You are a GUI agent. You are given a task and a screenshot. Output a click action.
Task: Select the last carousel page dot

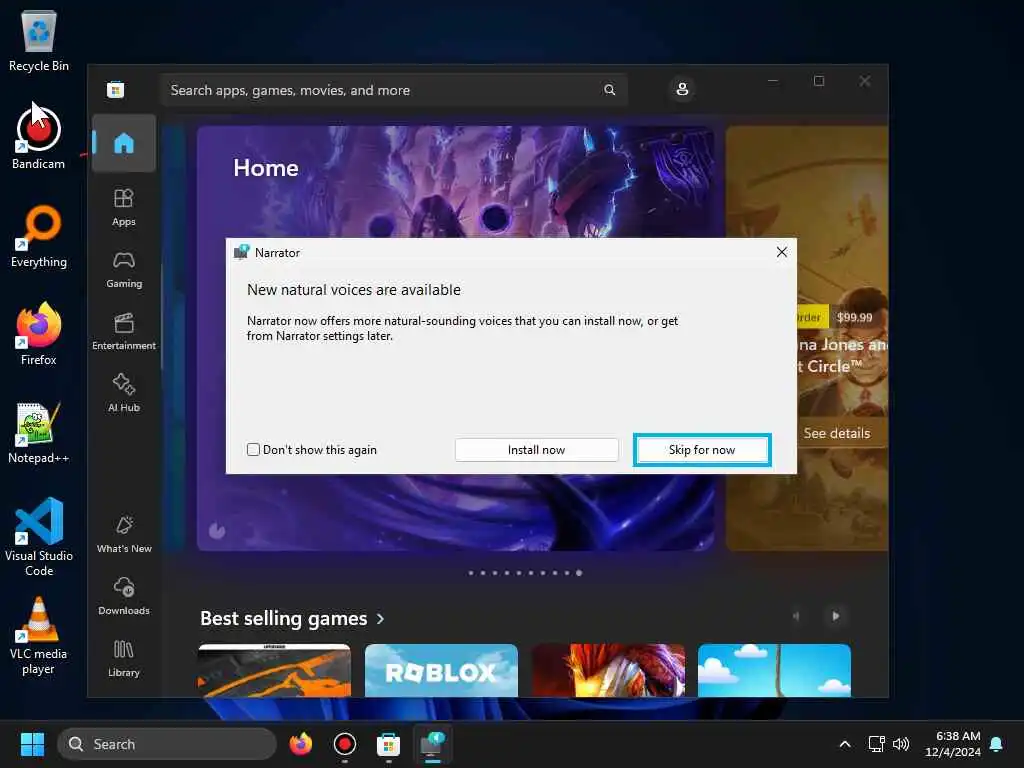579,573
